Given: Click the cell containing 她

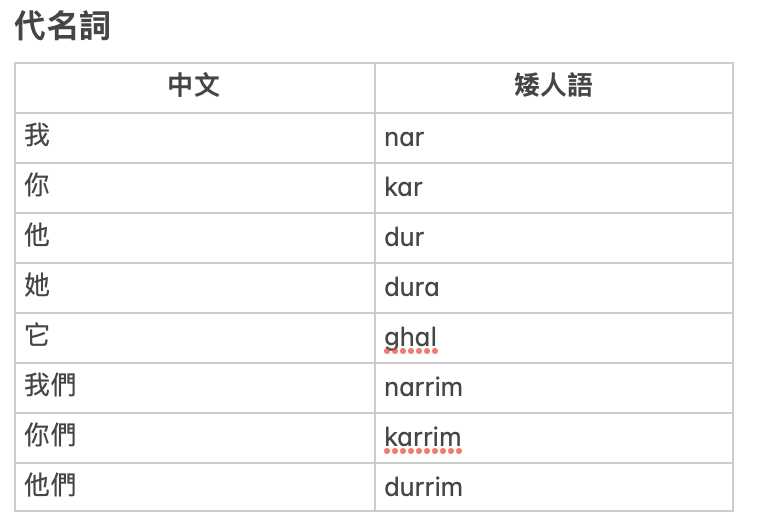Looking at the screenshot, I should pos(195,288).
